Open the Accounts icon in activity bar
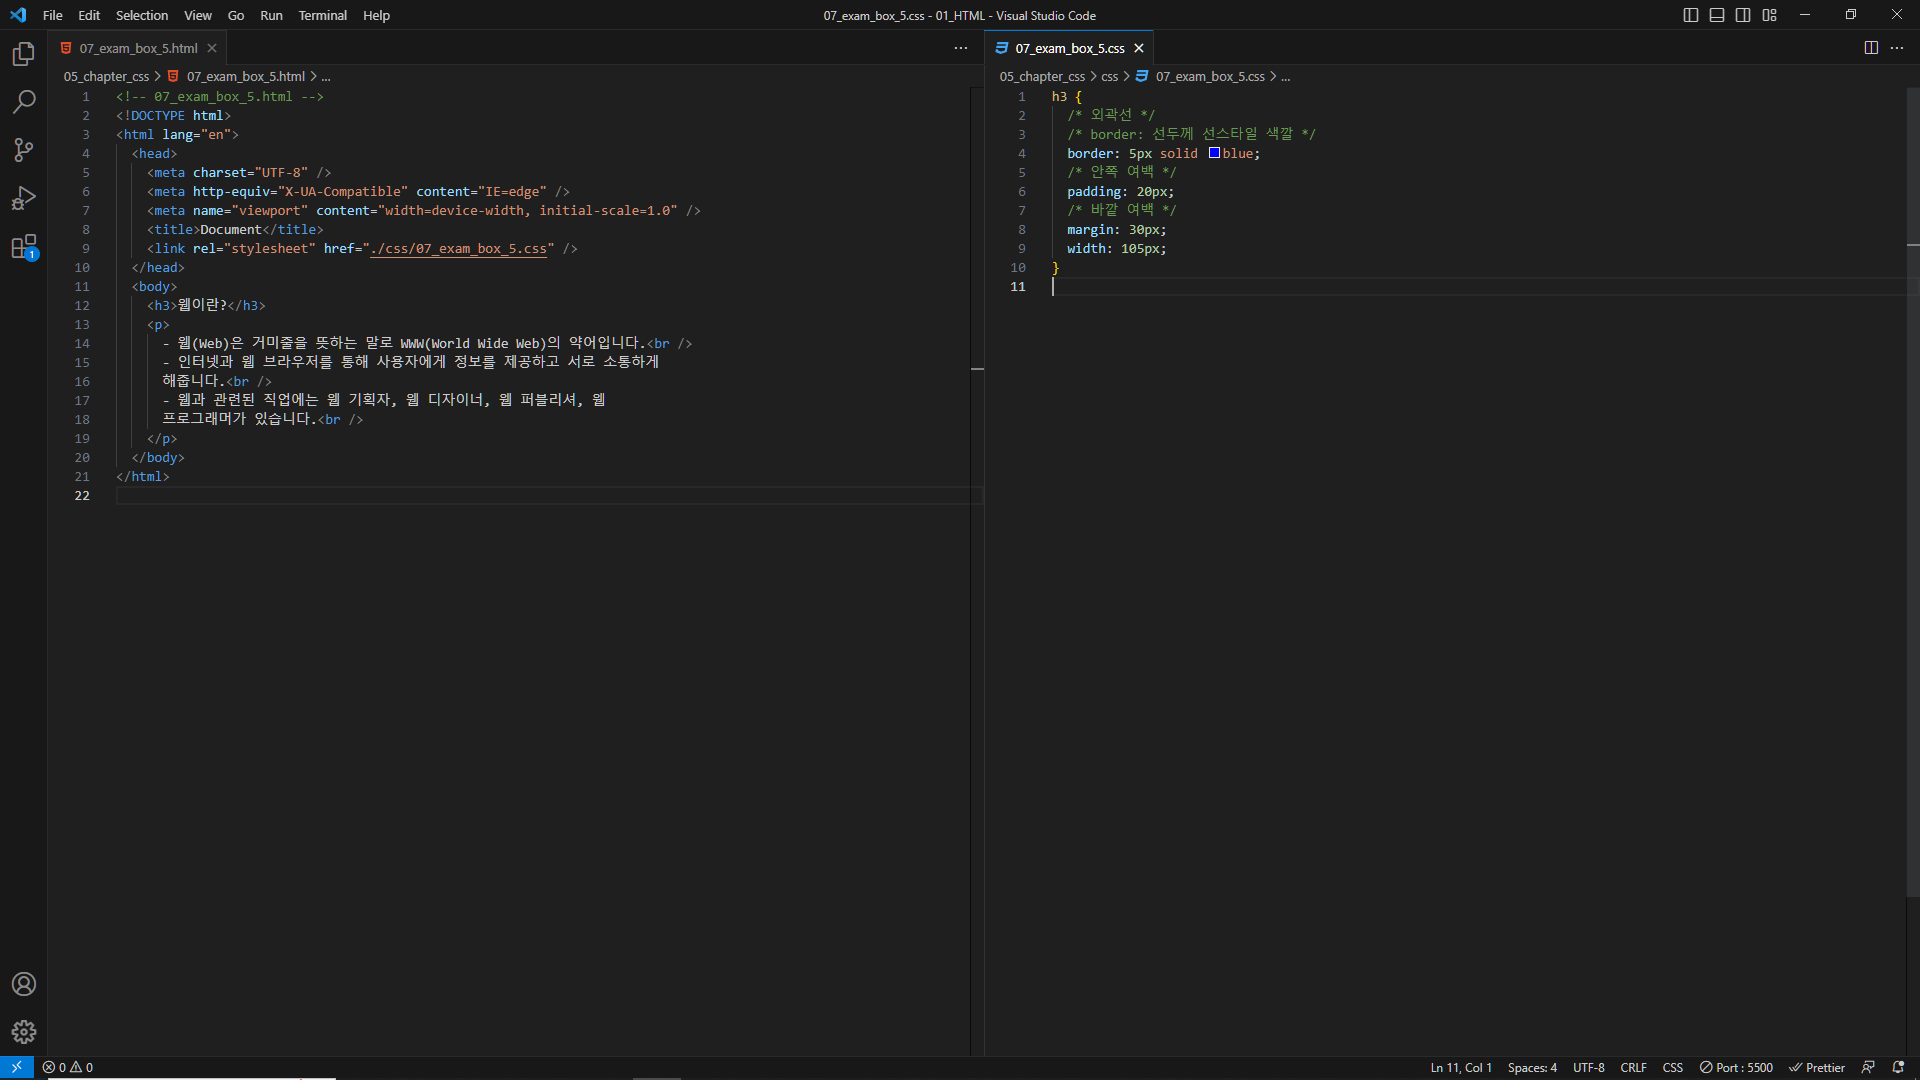This screenshot has width=1920, height=1080. pyautogui.click(x=24, y=984)
